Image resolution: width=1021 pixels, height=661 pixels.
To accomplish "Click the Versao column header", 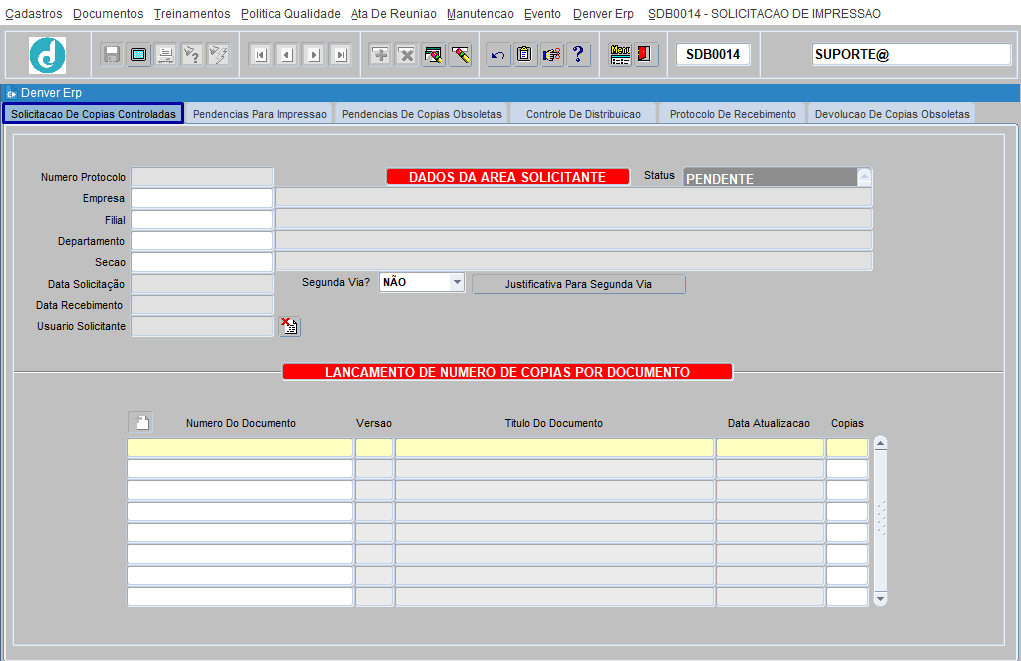I will (374, 423).
